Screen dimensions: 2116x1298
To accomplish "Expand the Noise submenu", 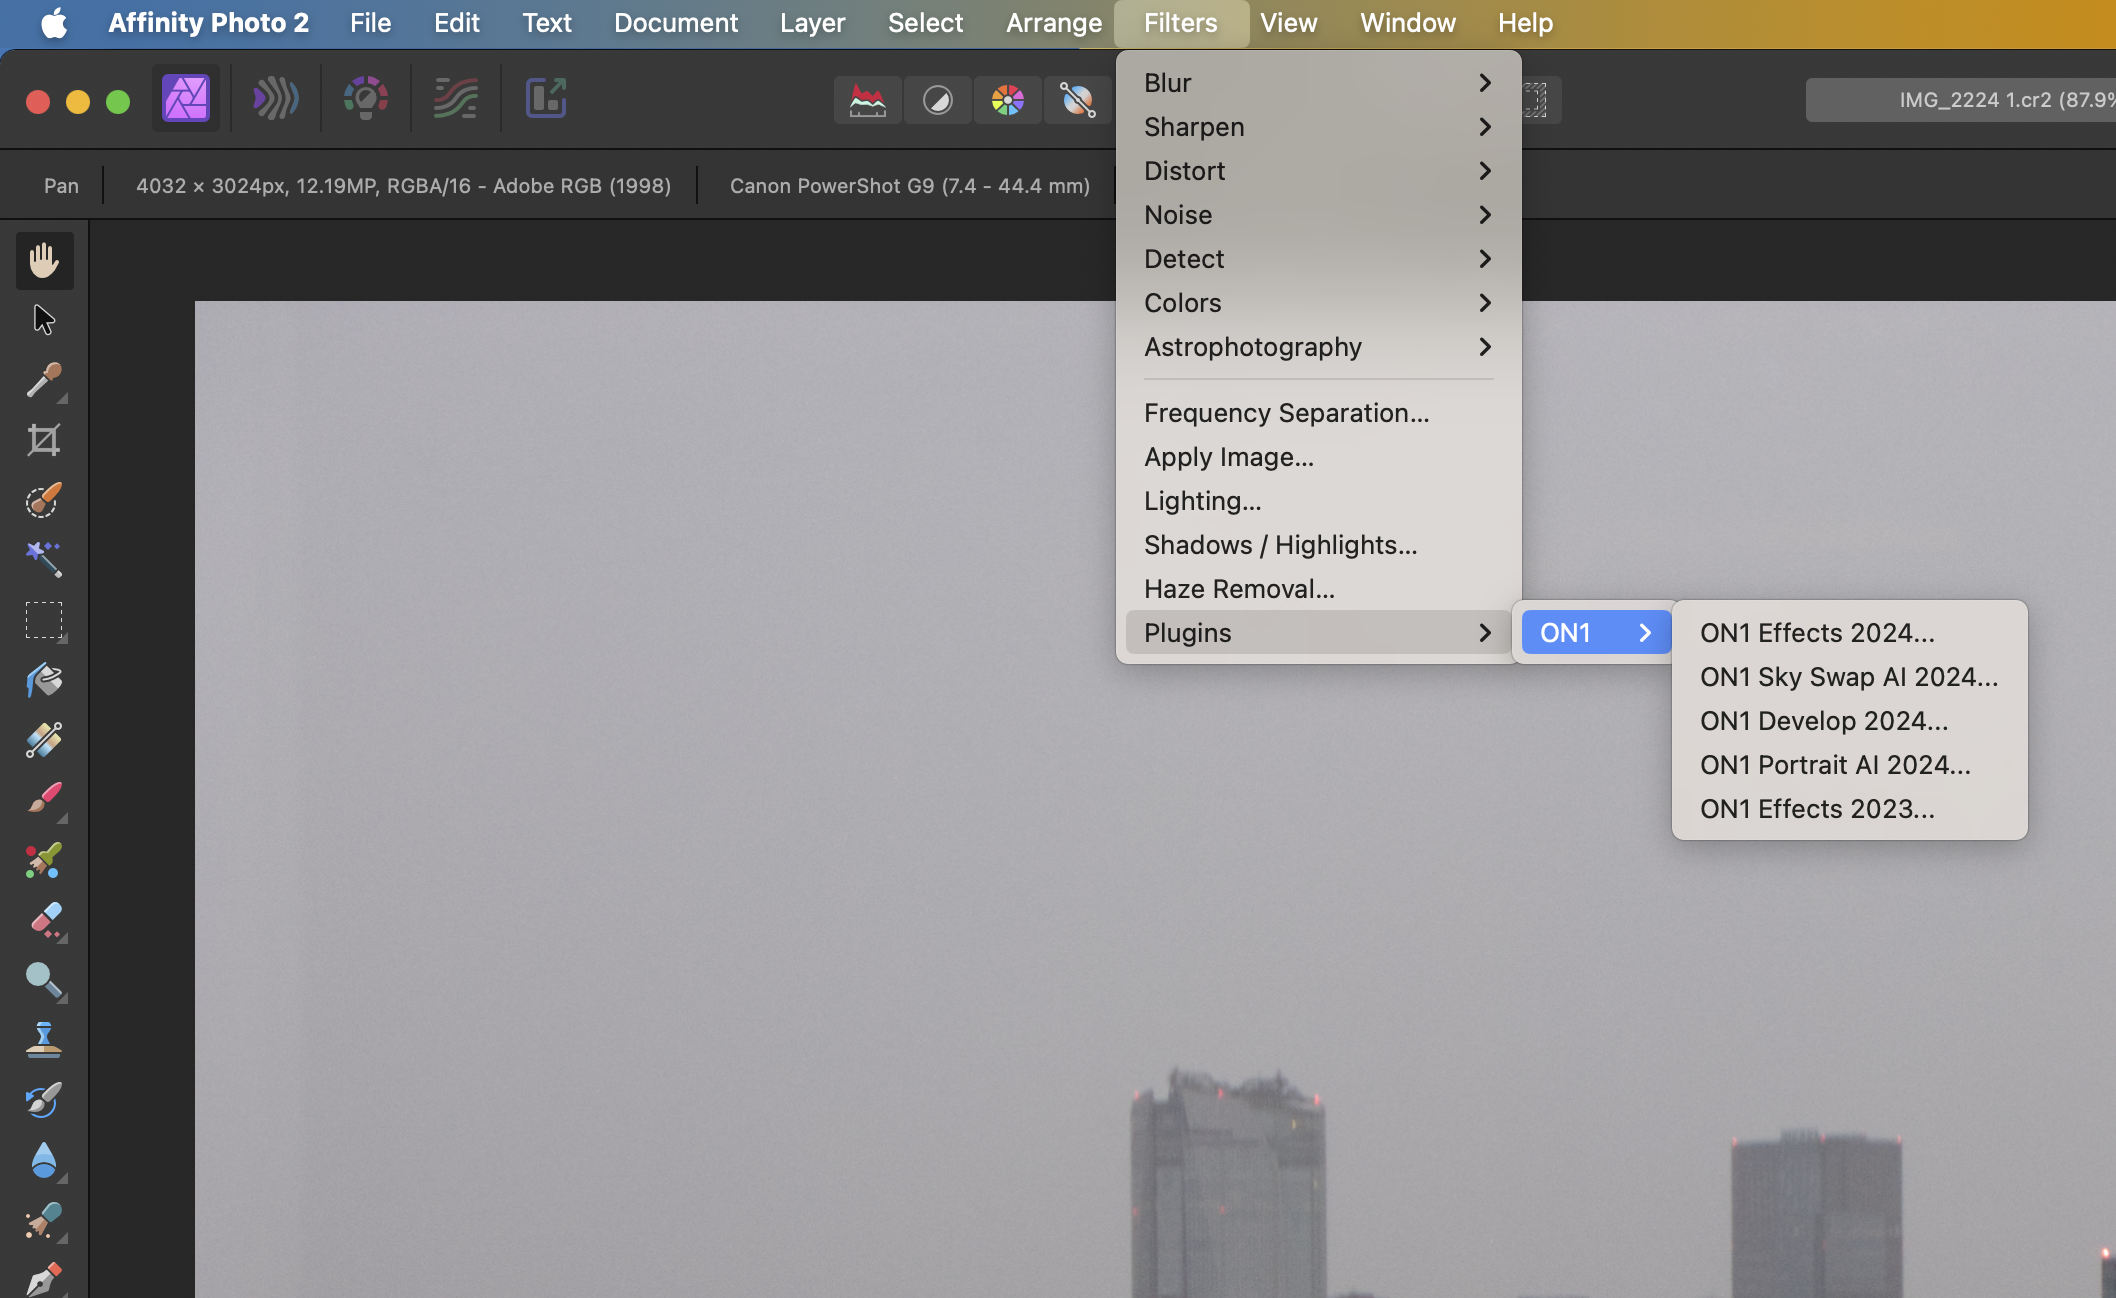I will (x=1318, y=215).
